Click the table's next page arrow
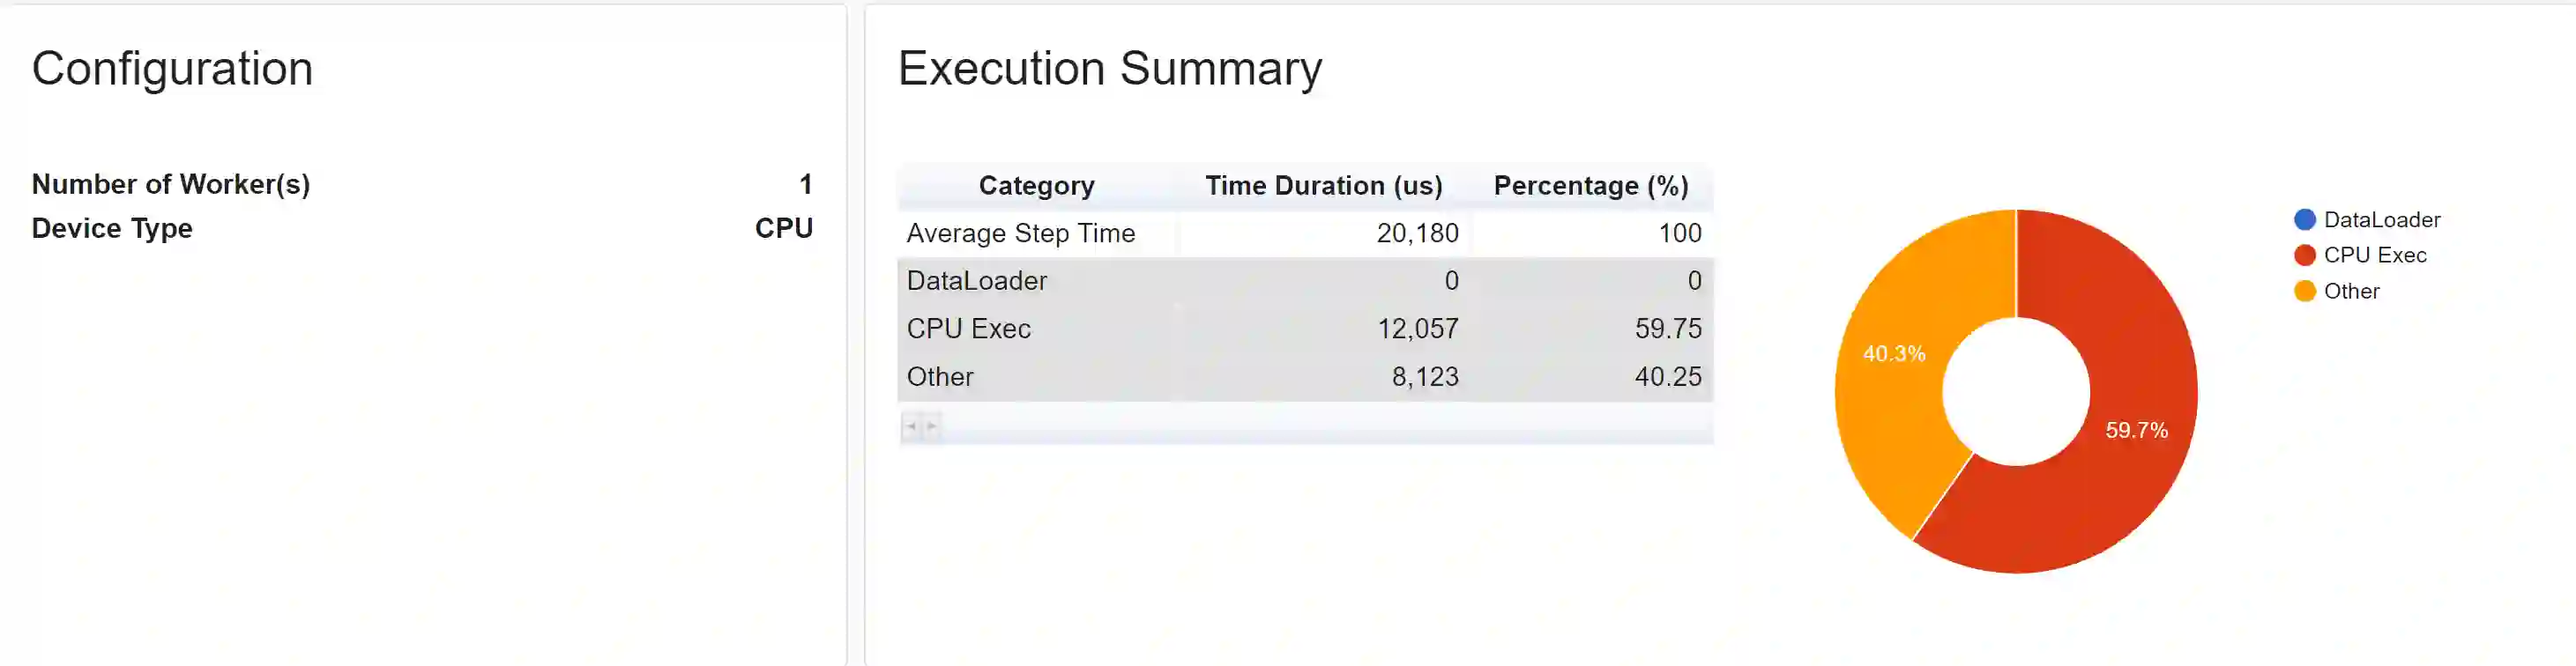Viewport: 2576px width, 666px height. click(x=931, y=426)
